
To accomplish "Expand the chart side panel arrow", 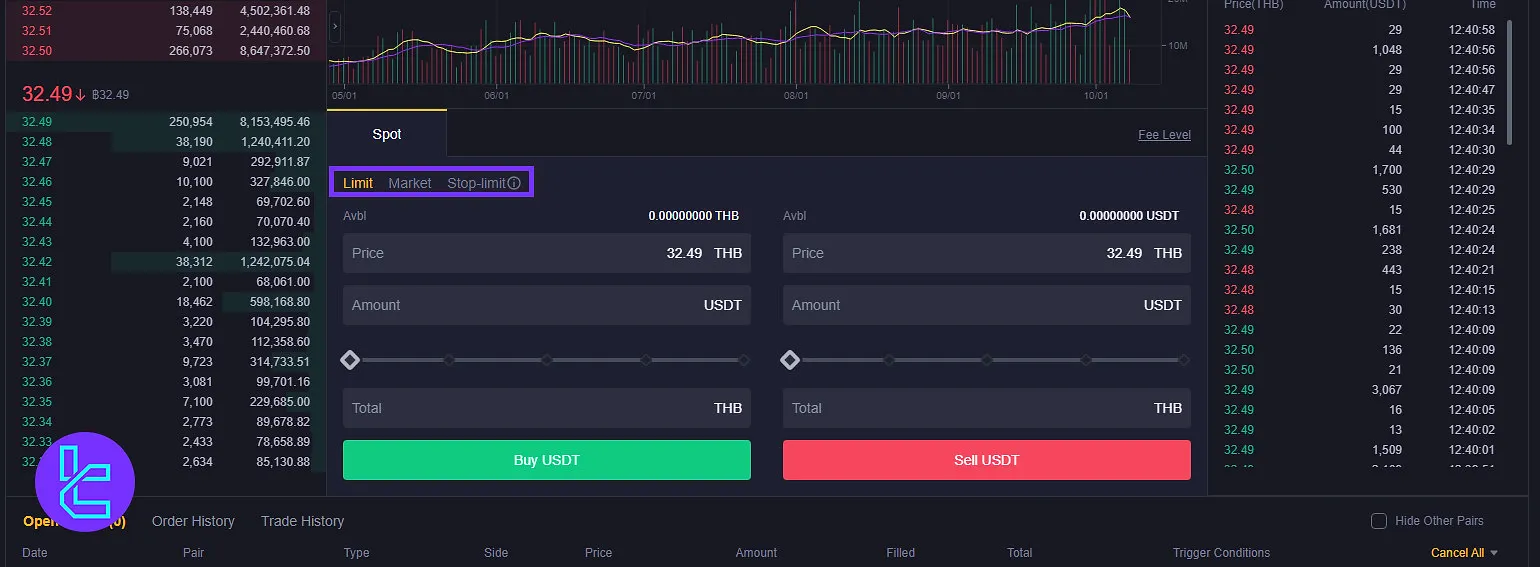I will pos(335,24).
